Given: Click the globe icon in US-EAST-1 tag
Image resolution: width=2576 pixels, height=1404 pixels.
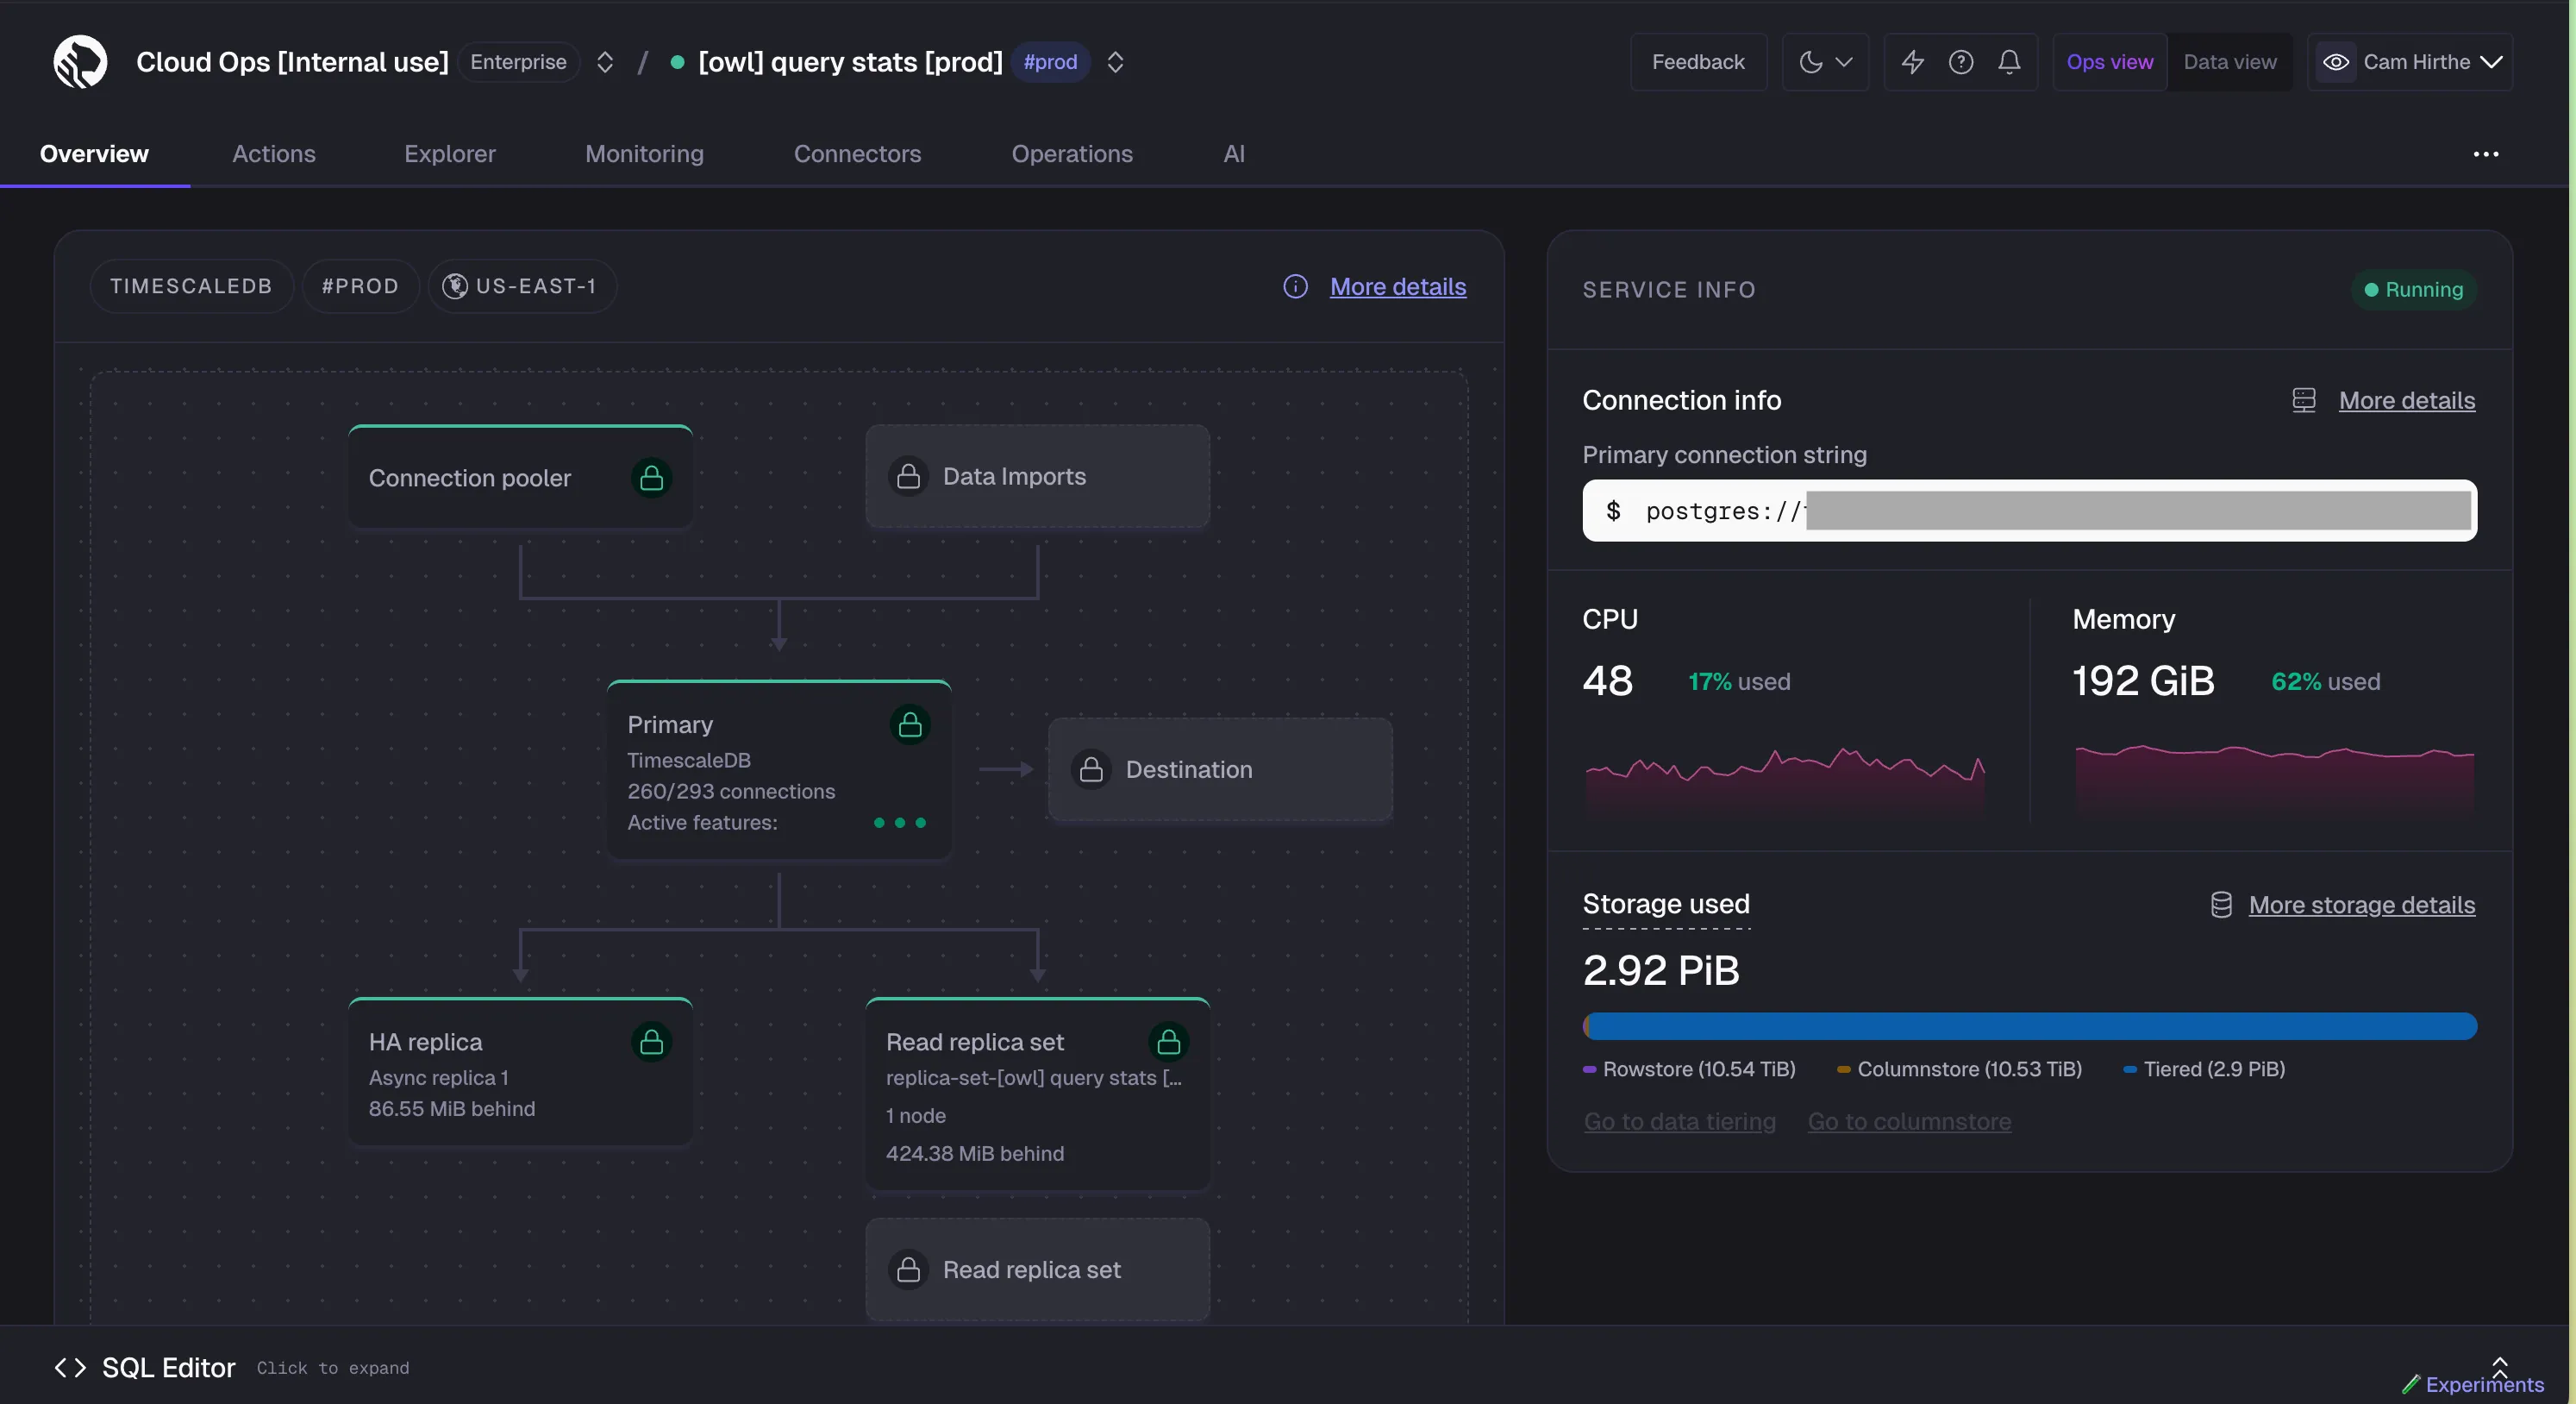Looking at the screenshot, I should tap(455, 286).
